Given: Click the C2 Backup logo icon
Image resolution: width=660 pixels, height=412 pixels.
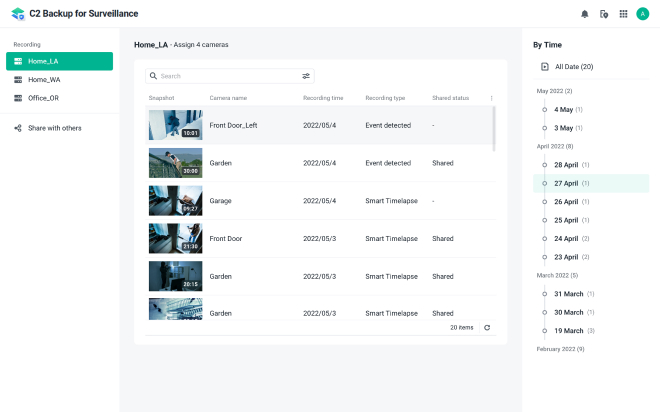Looking at the screenshot, I should [16, 14].
